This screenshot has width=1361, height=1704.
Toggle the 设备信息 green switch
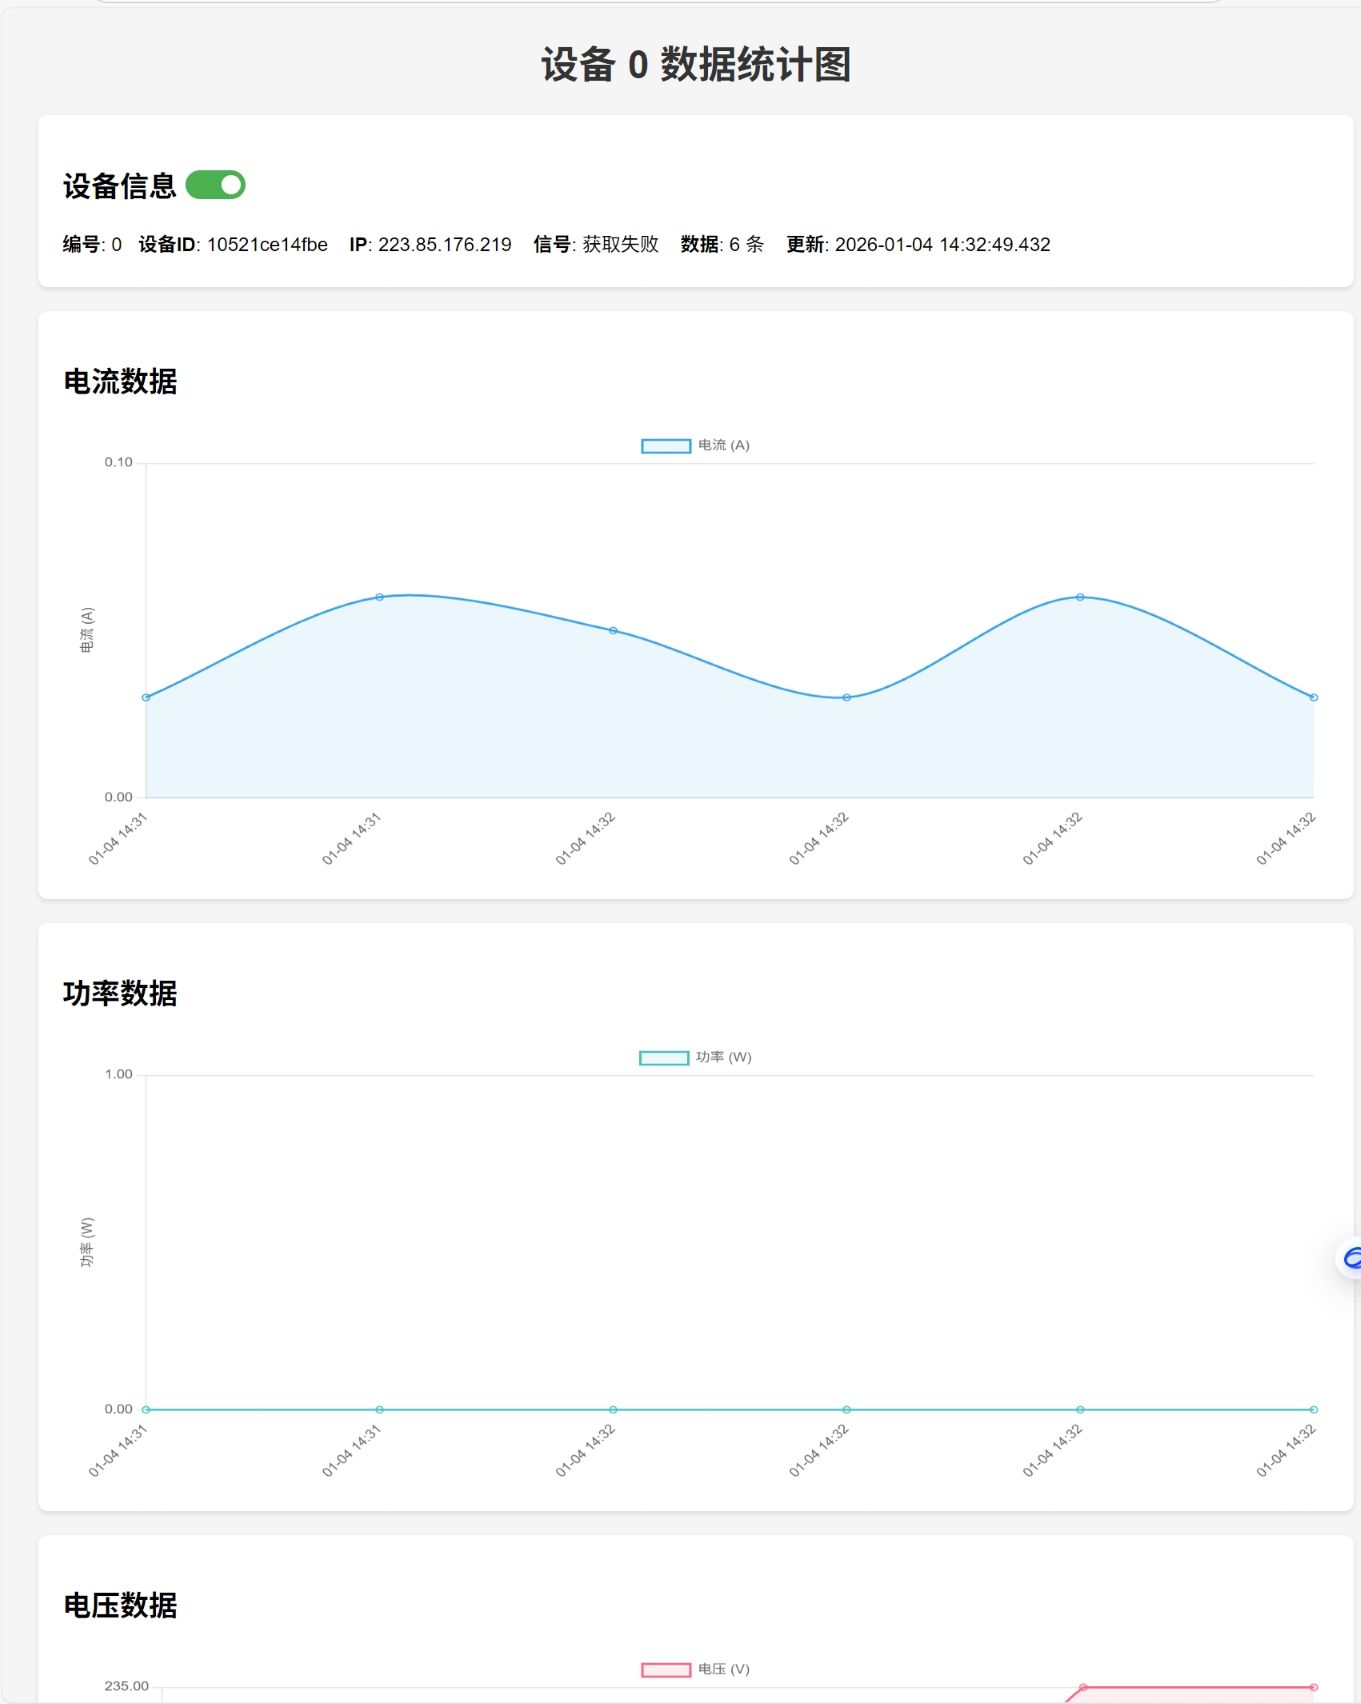point(215,185)
